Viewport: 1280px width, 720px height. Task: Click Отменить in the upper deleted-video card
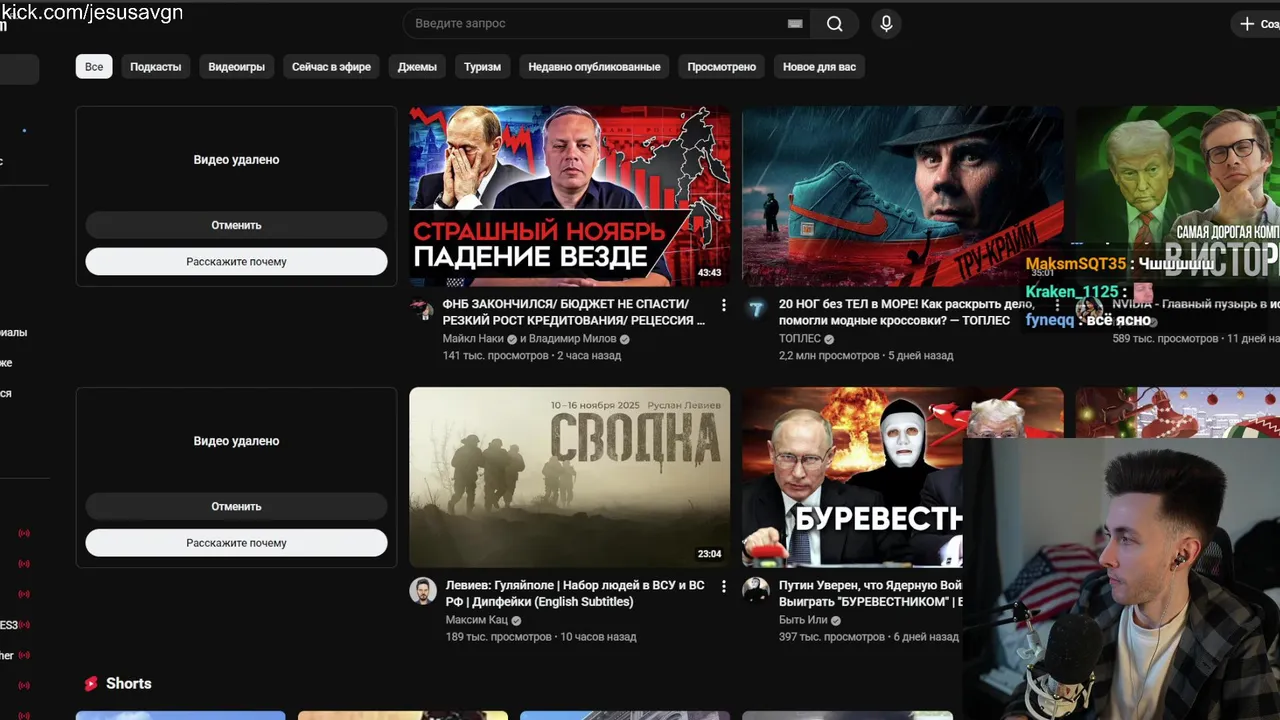coord(236,225)
